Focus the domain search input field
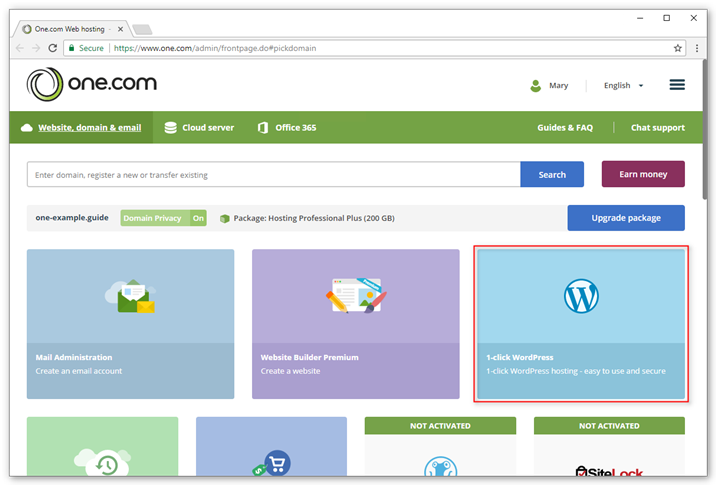This screenshot has width=716, height=485. click(274, 174)
